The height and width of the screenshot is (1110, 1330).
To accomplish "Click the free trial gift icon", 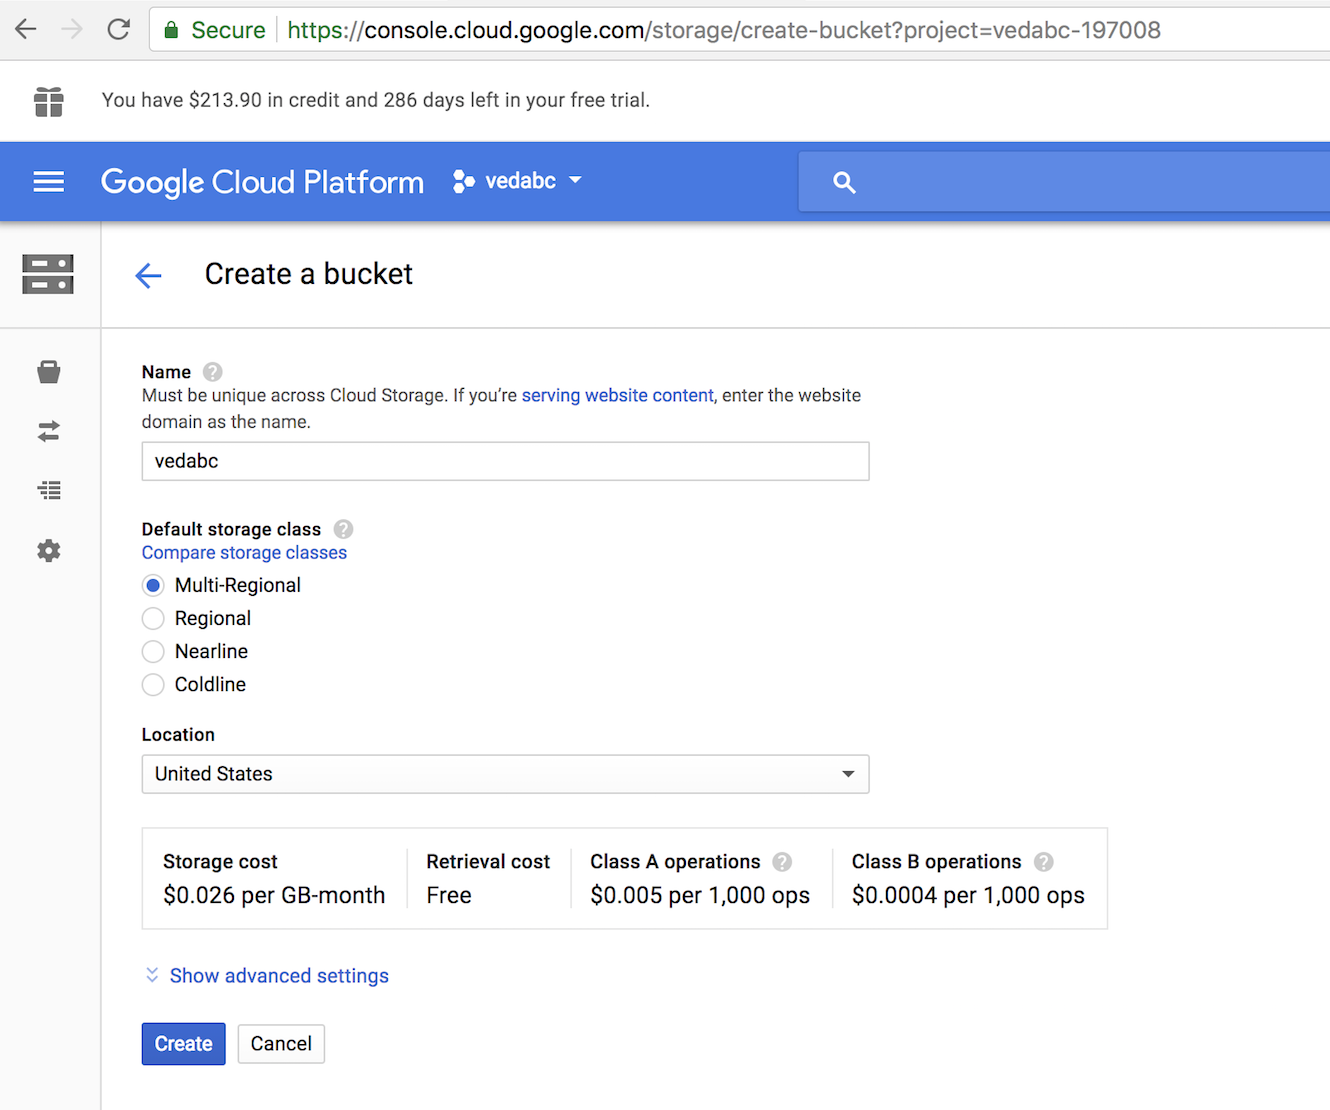I will 49,101.
